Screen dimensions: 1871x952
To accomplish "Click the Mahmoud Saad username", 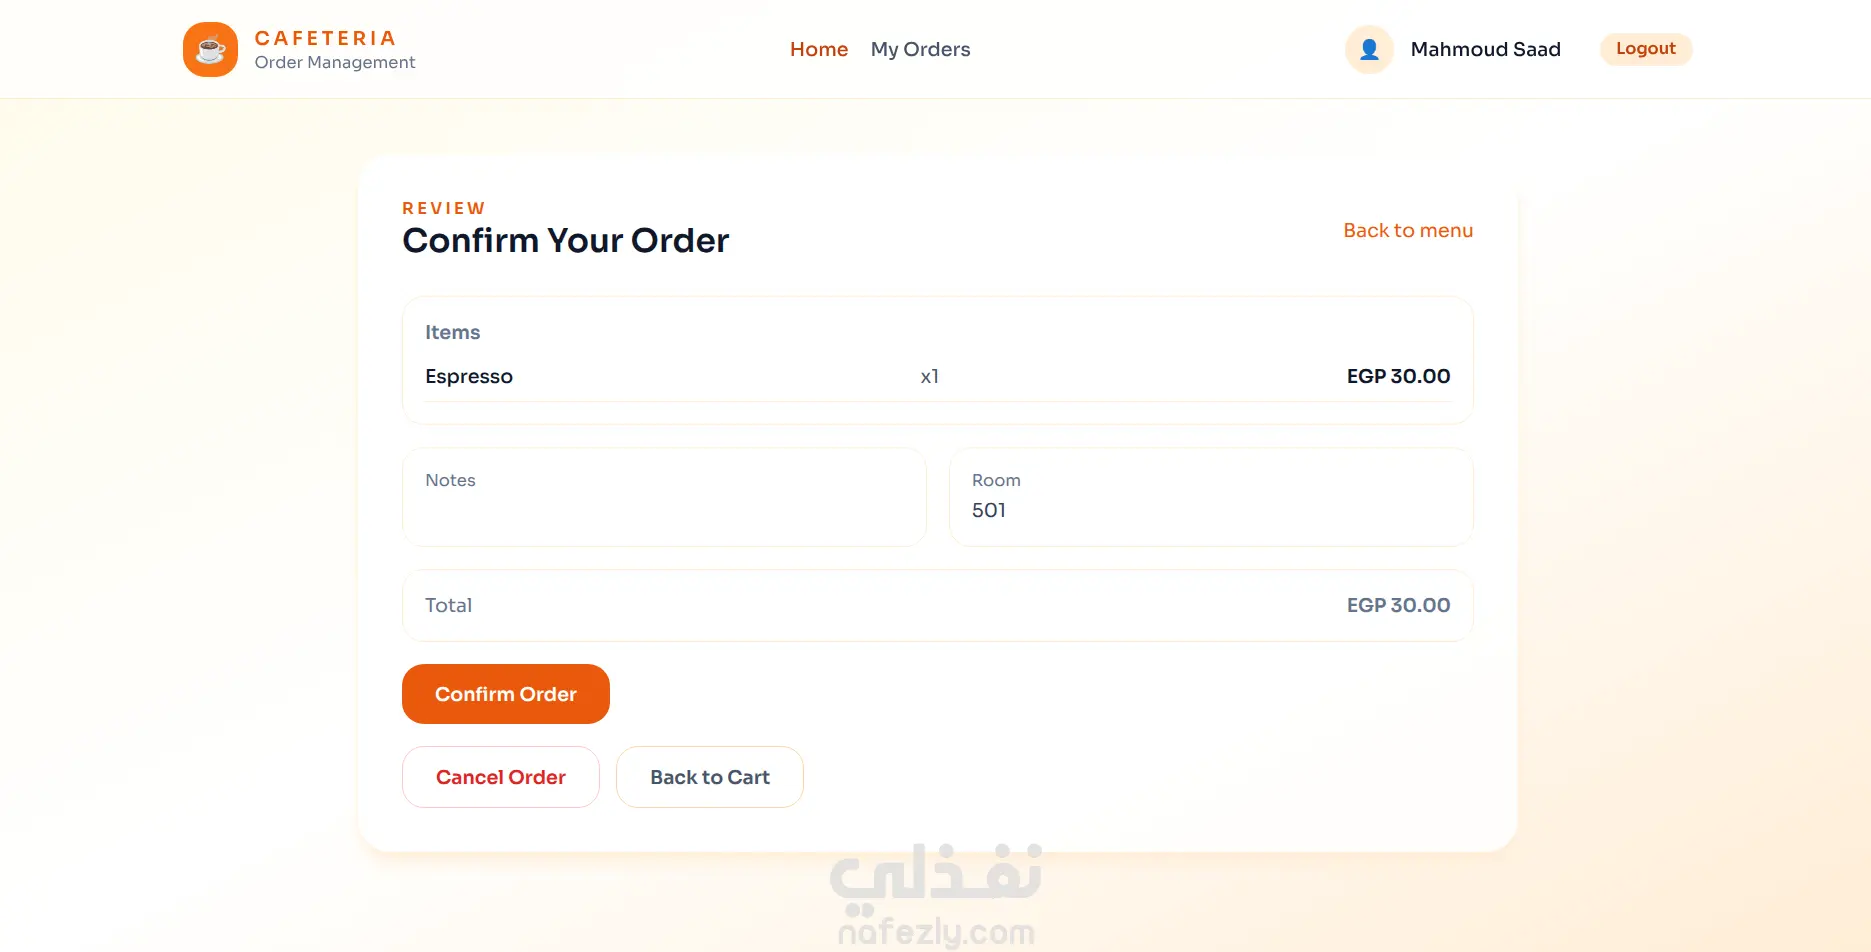I will (x=1485, y=49).
